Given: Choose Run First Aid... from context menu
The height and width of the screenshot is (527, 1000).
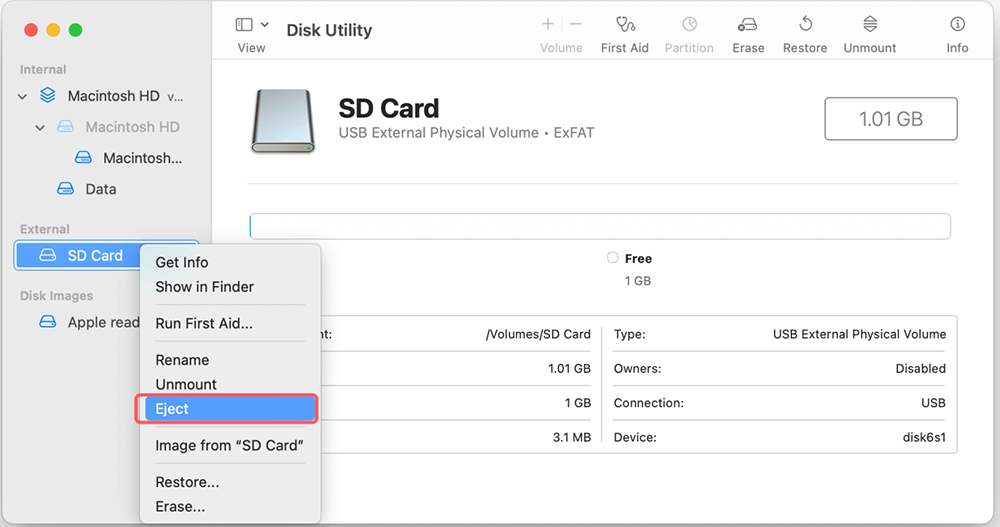Looking at the screenshot, I should tap(204, 323).
